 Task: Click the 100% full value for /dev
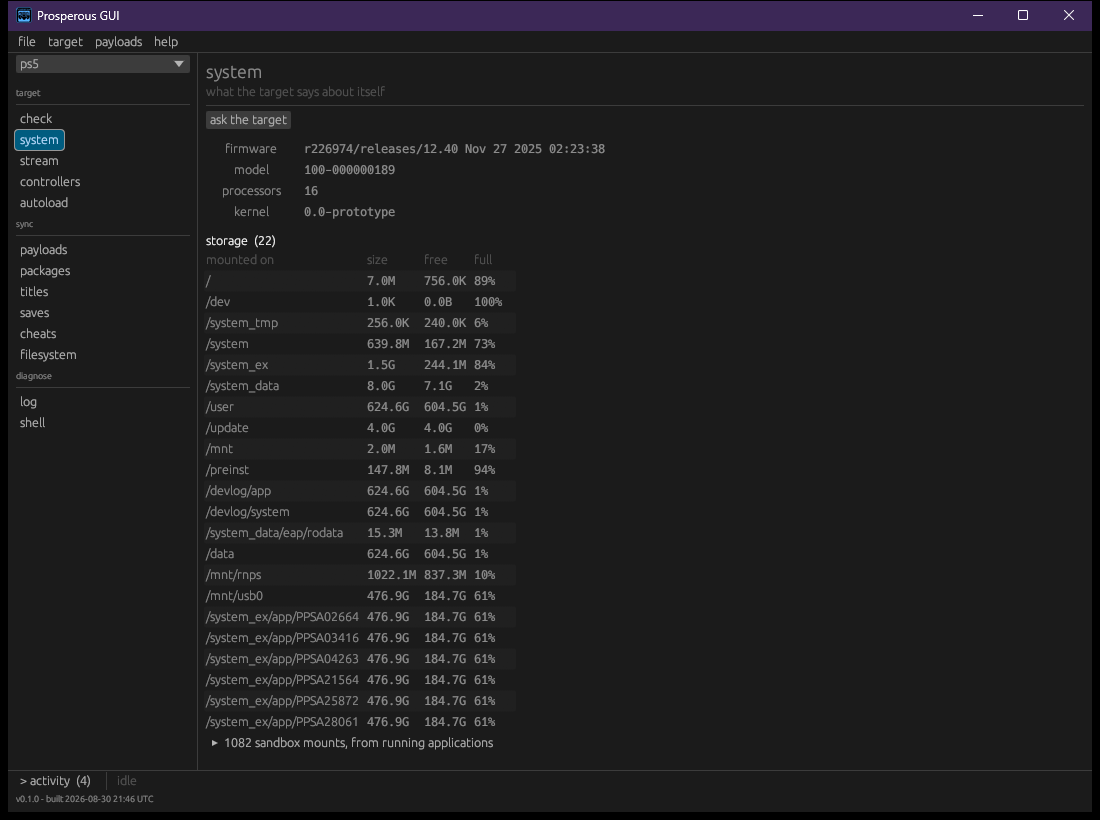click(x=488, y=302)
